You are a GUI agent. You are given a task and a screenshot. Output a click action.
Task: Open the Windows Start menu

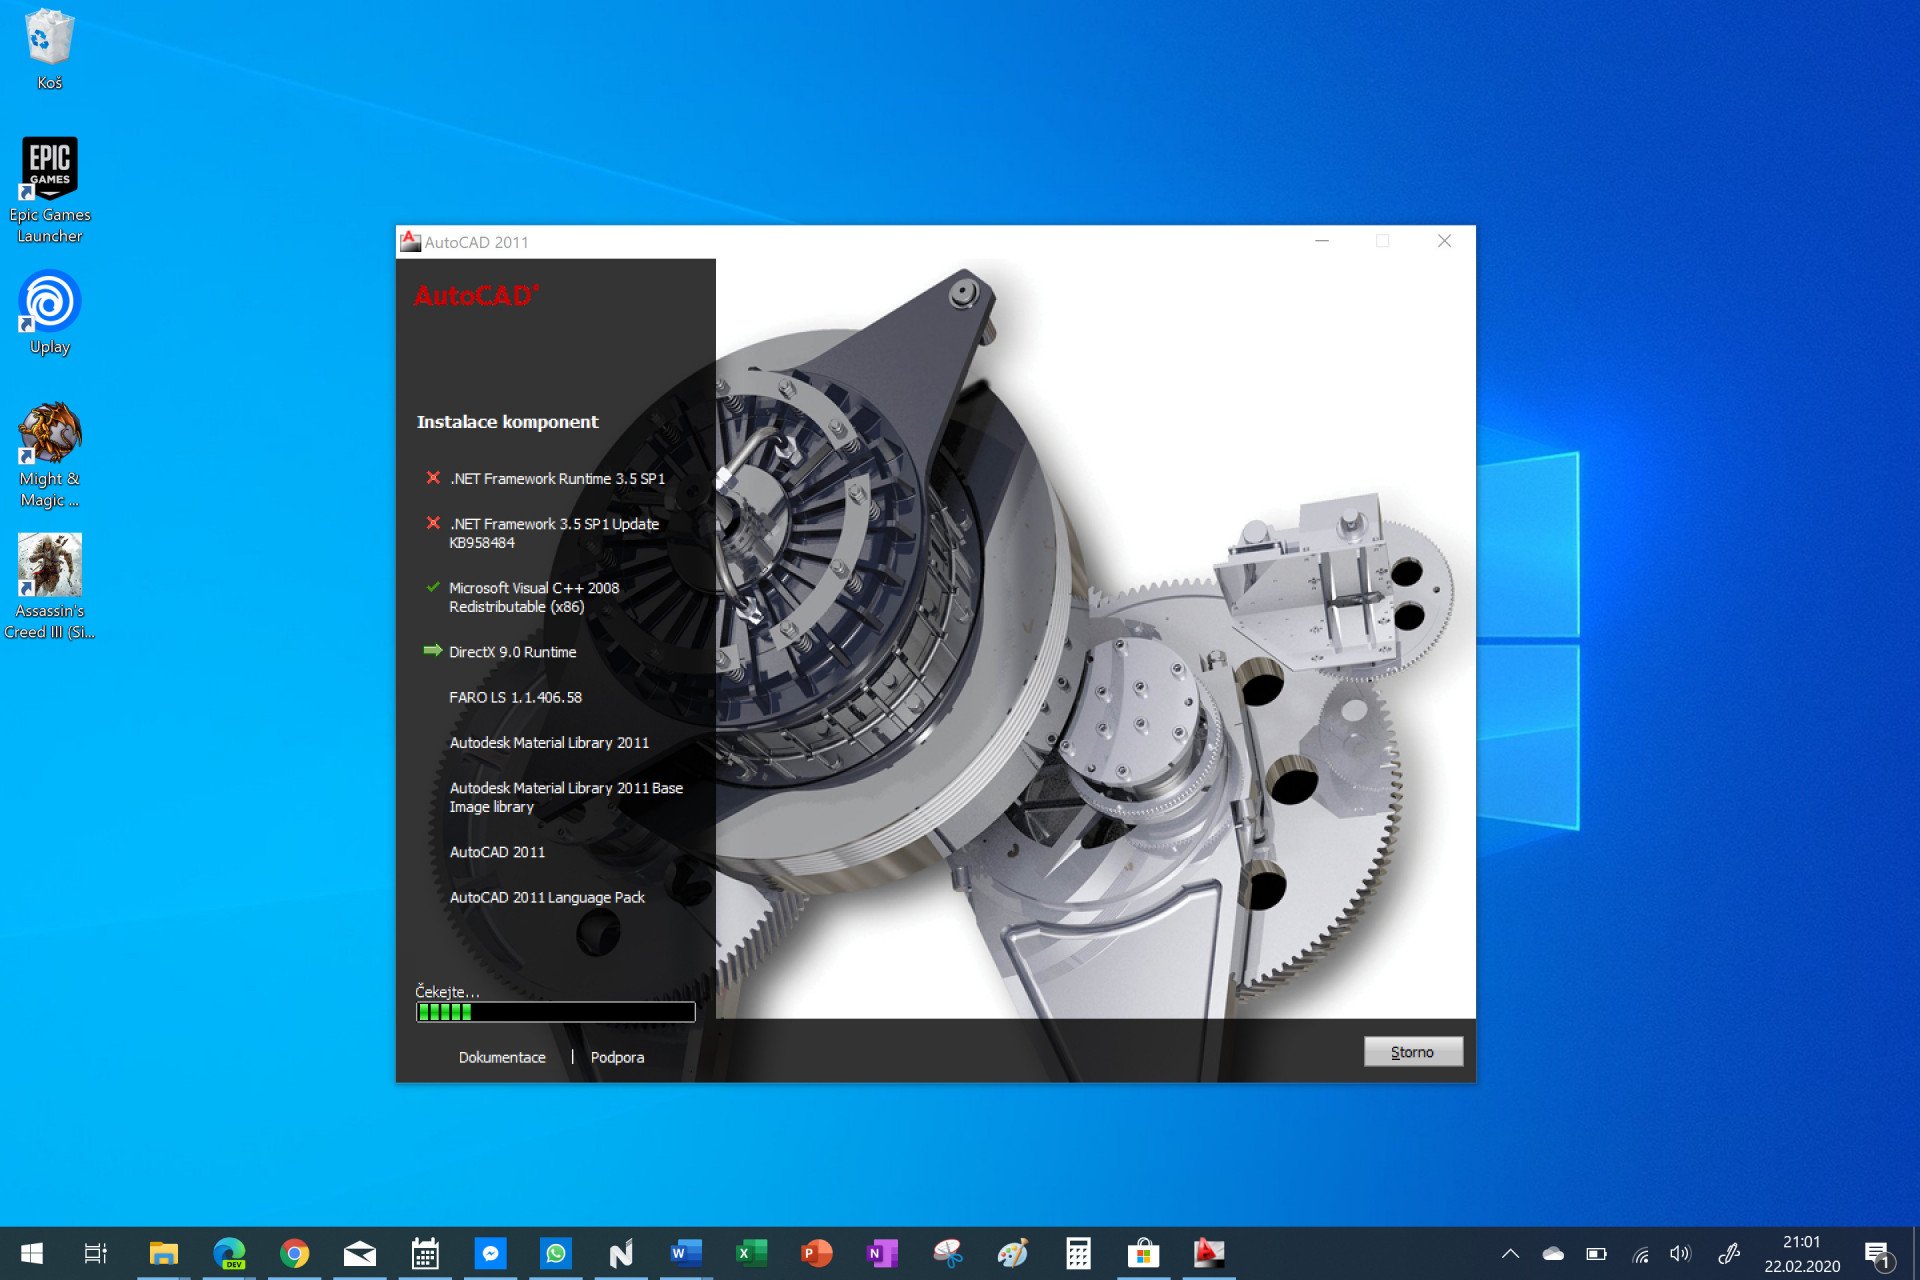31,1253
